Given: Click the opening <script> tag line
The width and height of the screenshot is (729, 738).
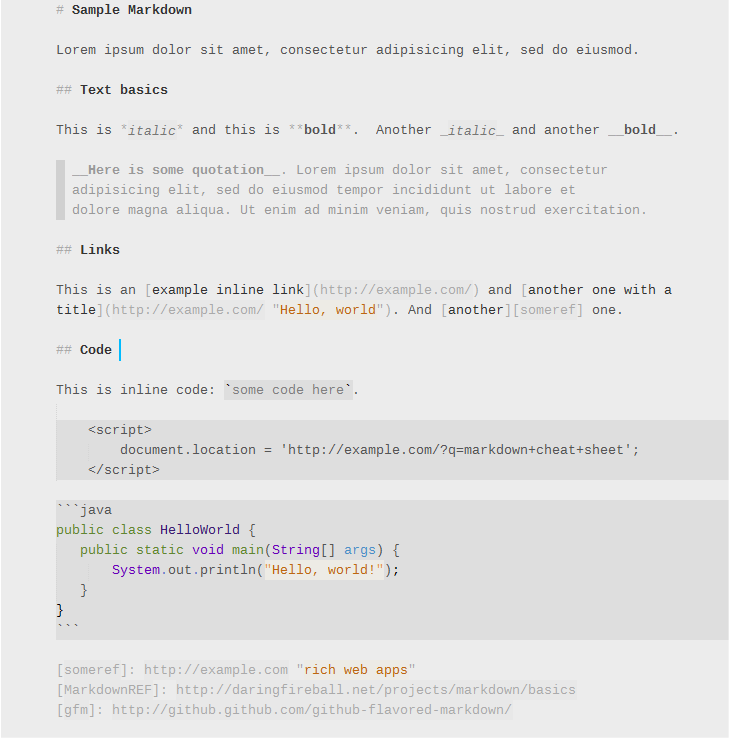Looking at the screenshot, I should pyautogui.click(x=120, y=430).
